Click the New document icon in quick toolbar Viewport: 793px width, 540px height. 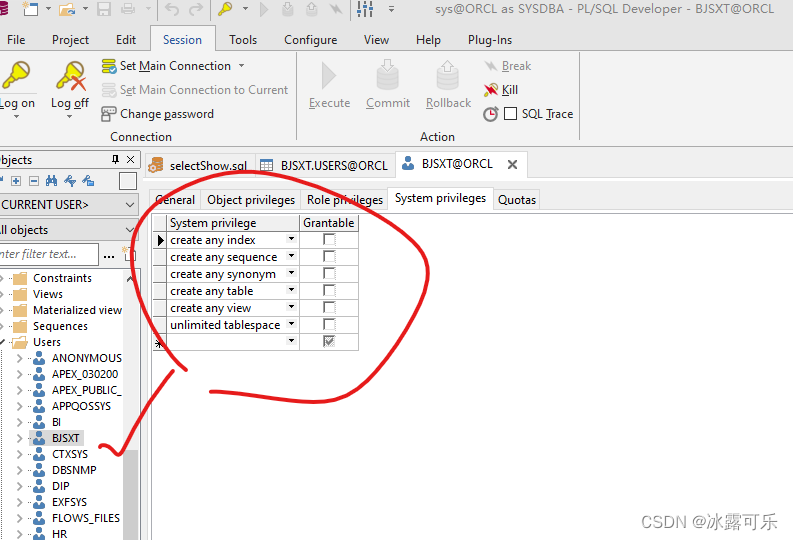coord(30,9)
